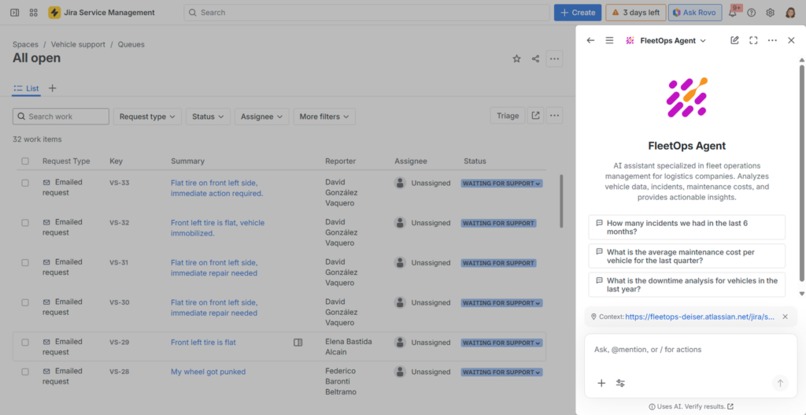Toggle the select all checkbox in header

tap(25, 161)
